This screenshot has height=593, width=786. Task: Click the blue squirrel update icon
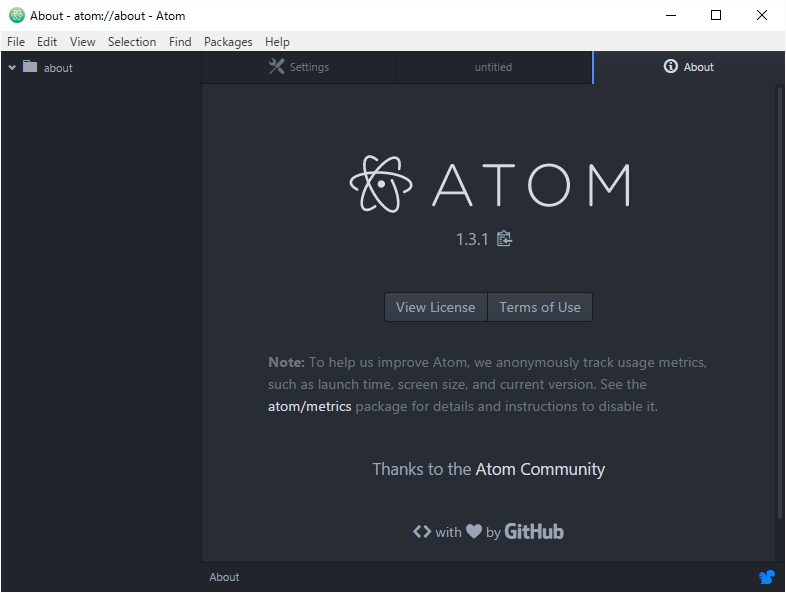tap(766, 577)
